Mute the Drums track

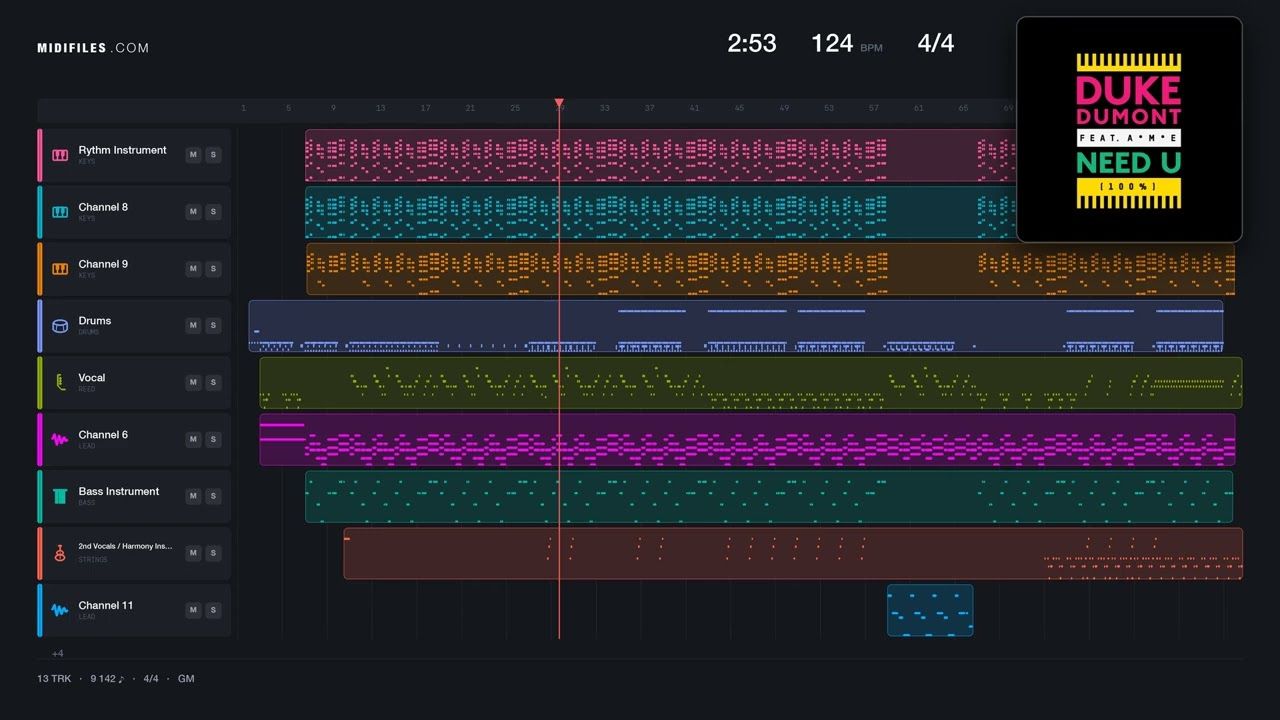coord(193,326)
